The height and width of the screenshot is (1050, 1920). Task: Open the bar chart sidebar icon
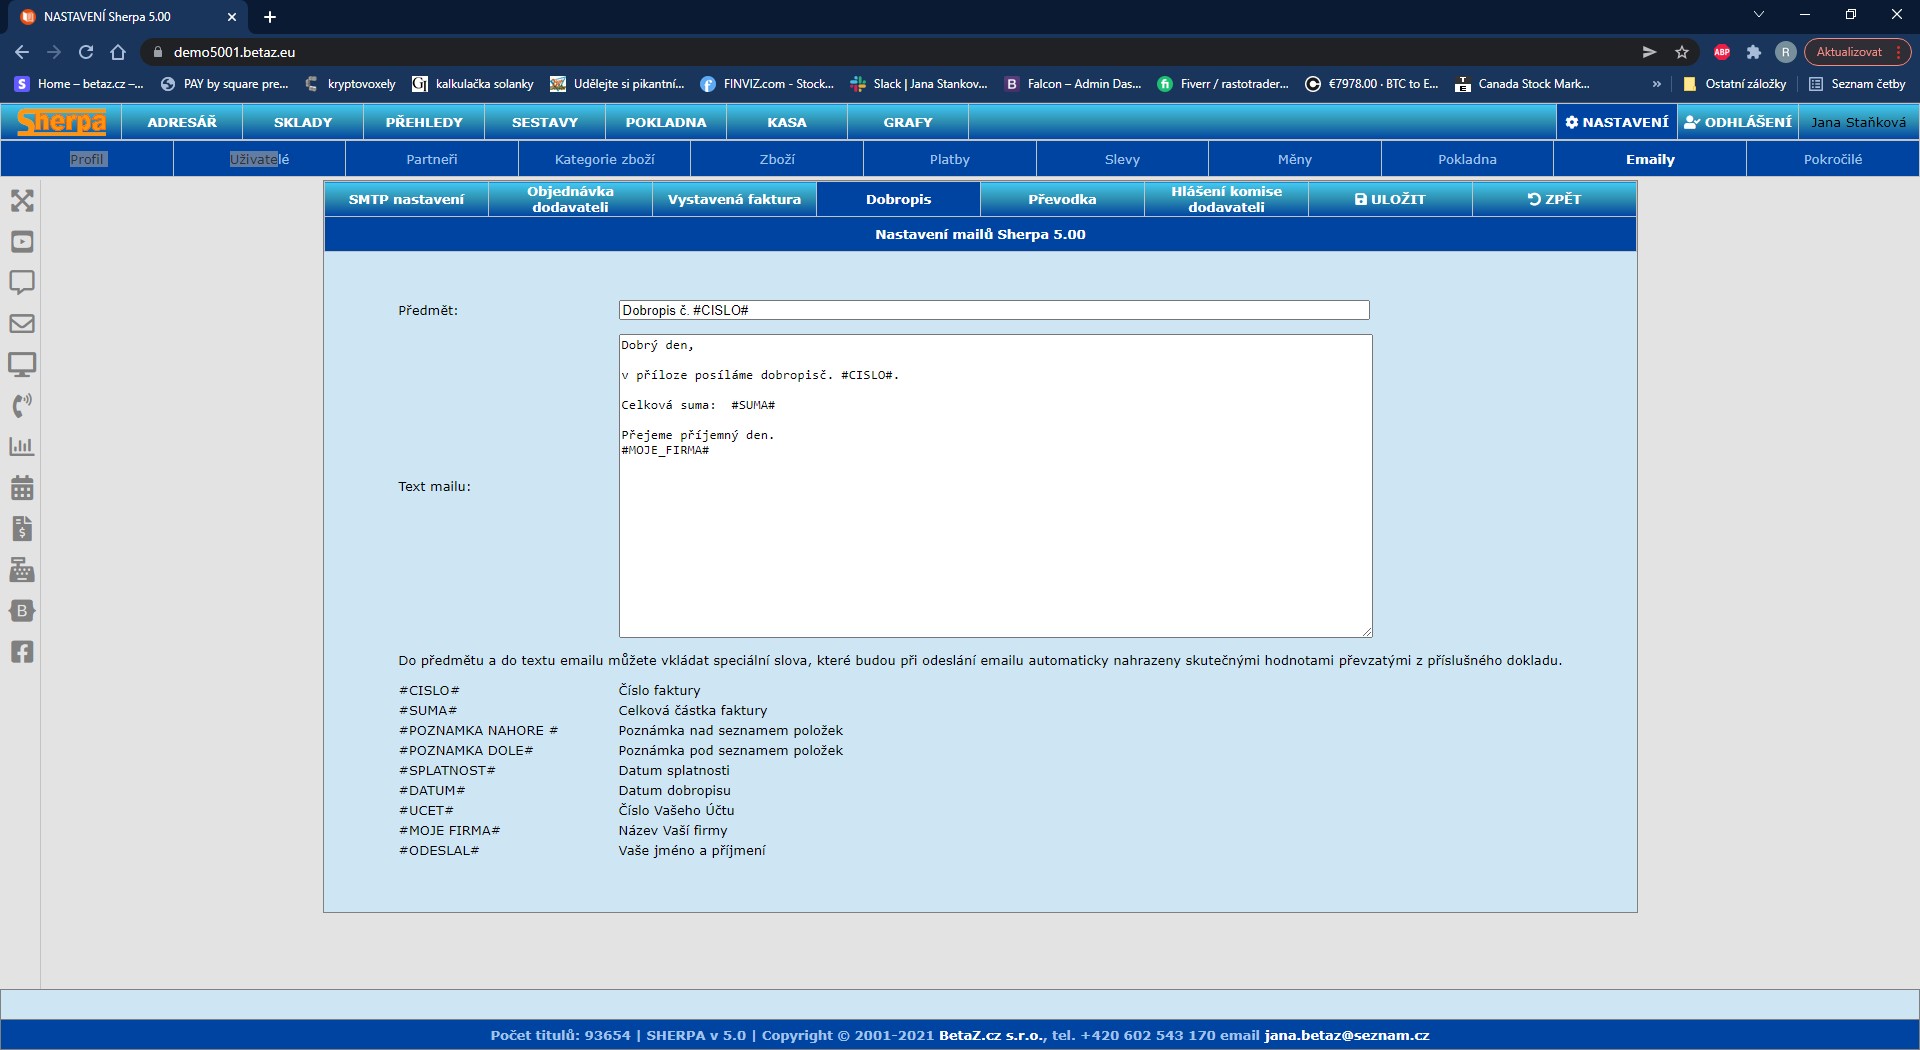22,447
